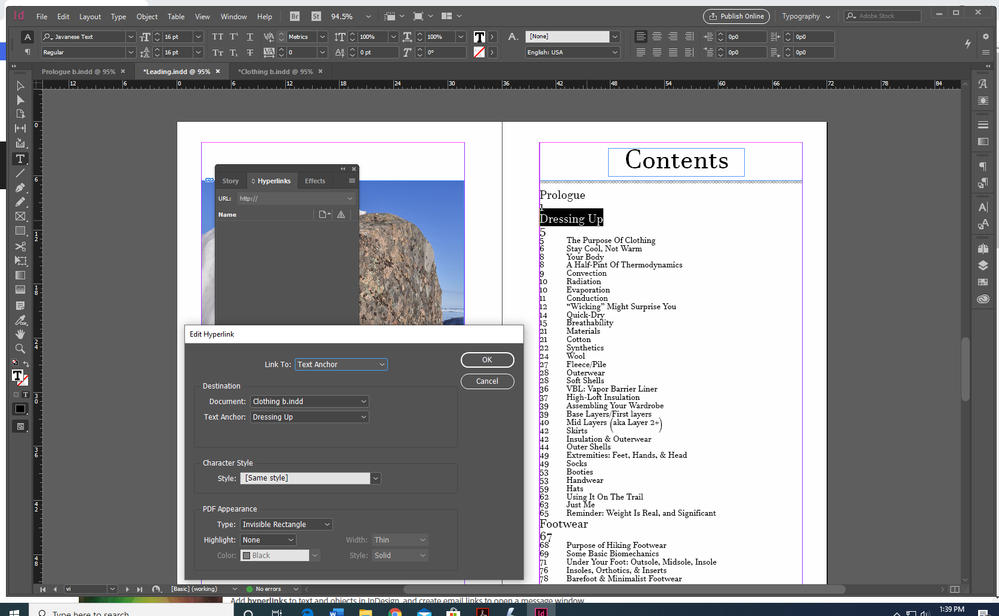Open the PDF Appearance Type dropdown

click(286, 524)
